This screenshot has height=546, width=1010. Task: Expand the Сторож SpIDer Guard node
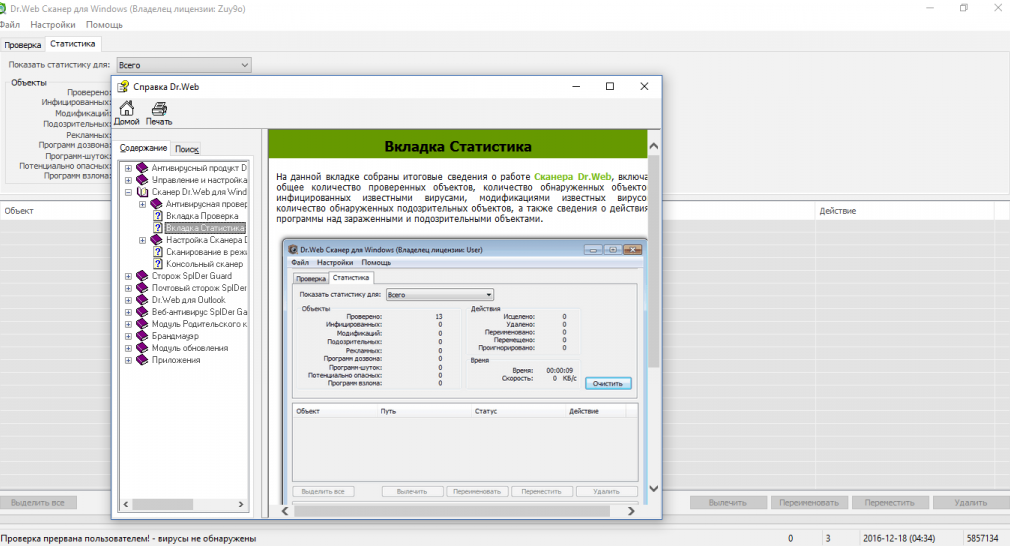click(128, 276)
